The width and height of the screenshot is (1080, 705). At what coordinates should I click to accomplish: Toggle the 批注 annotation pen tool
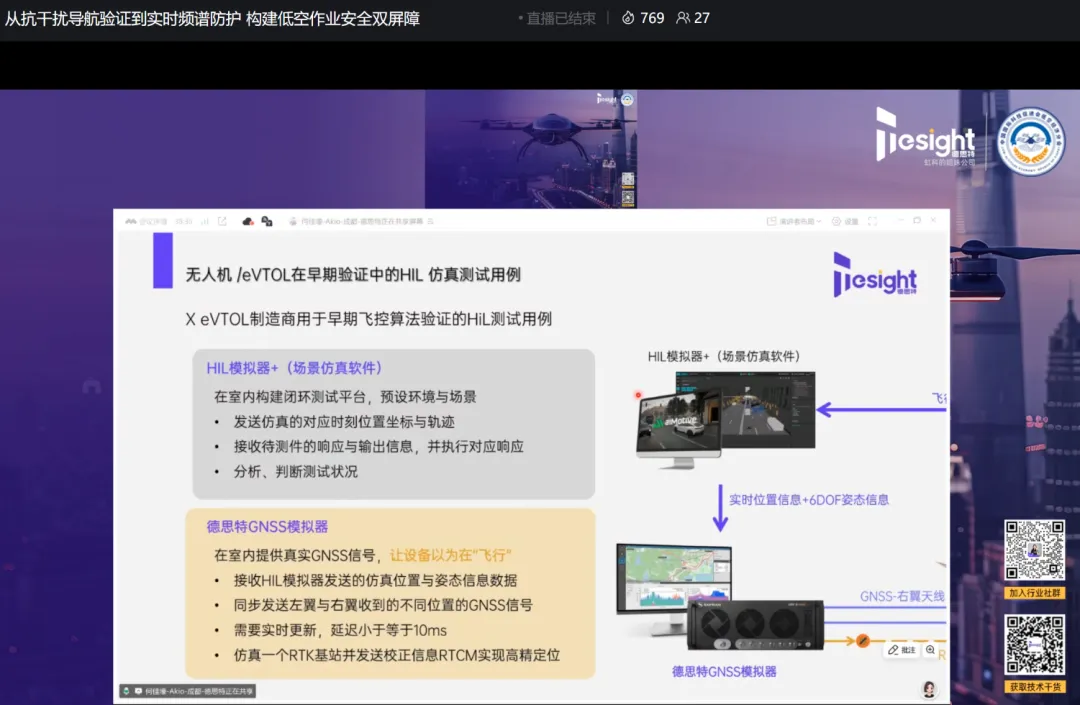coord(899,649)
